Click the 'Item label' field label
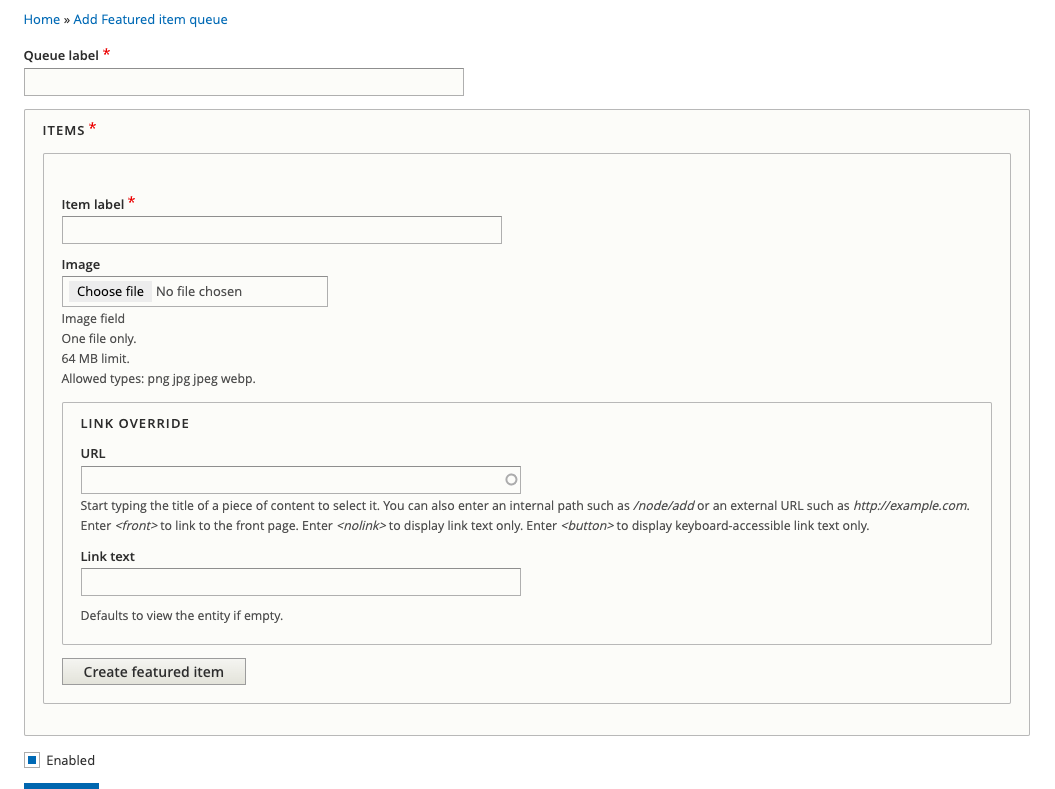 93,204
